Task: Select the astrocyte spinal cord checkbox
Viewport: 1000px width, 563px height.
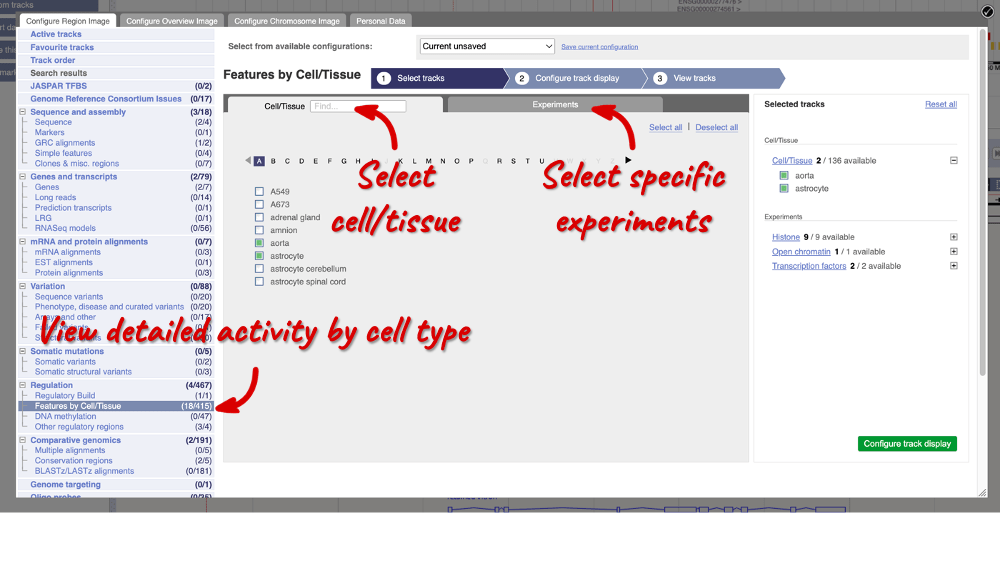Action: pyautogui.click(x=259, y=281)
